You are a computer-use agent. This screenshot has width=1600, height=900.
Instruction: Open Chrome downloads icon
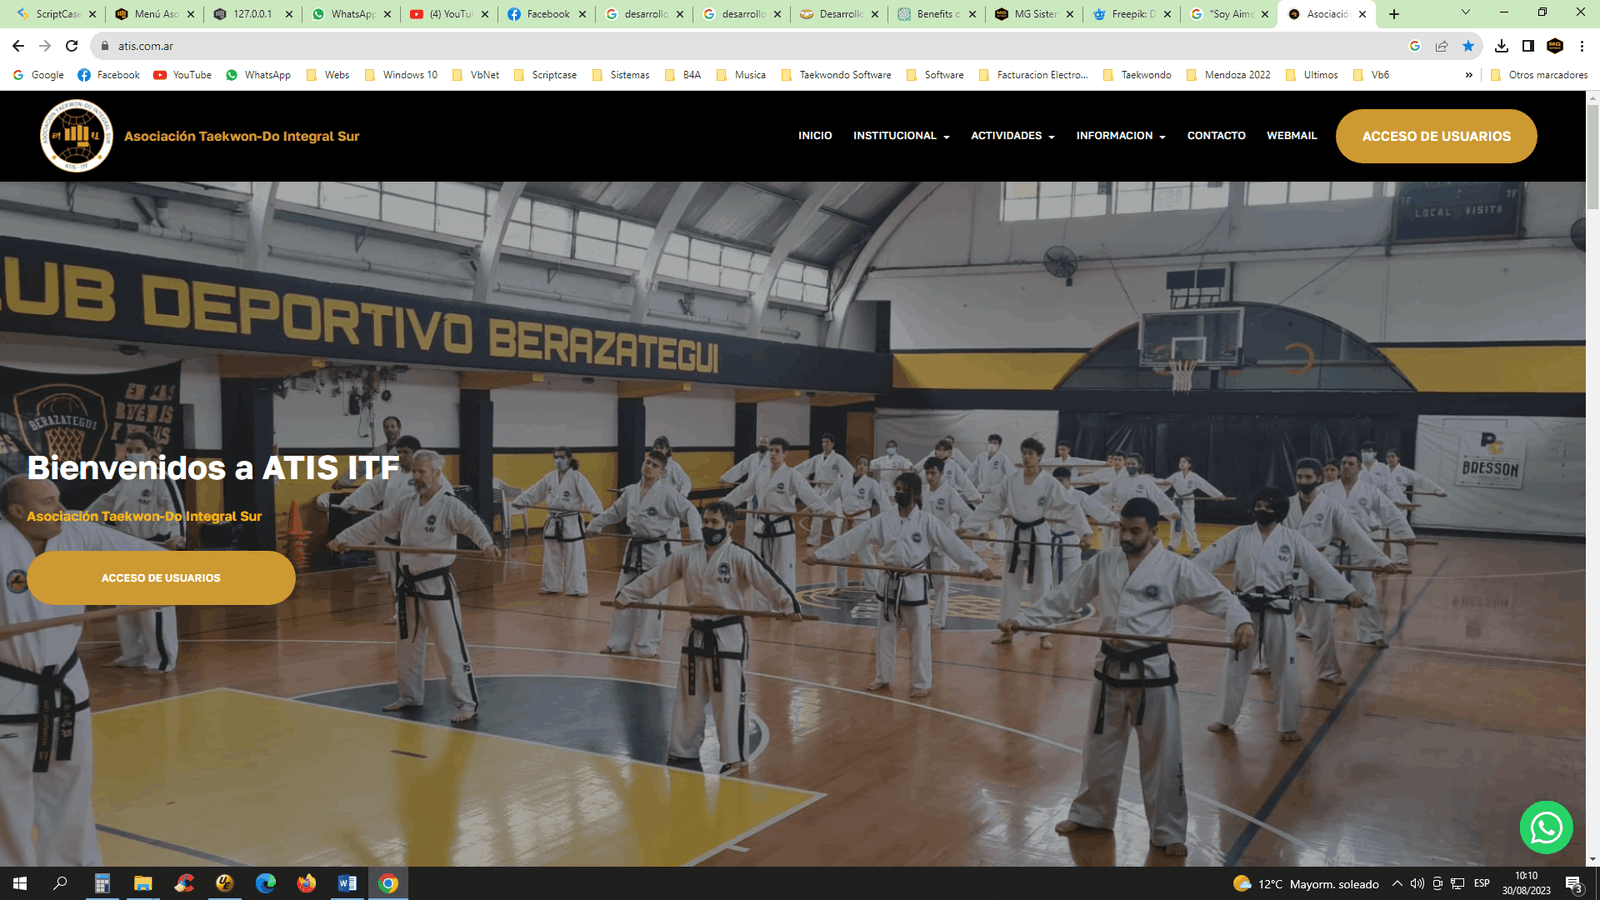[1501, 46]
